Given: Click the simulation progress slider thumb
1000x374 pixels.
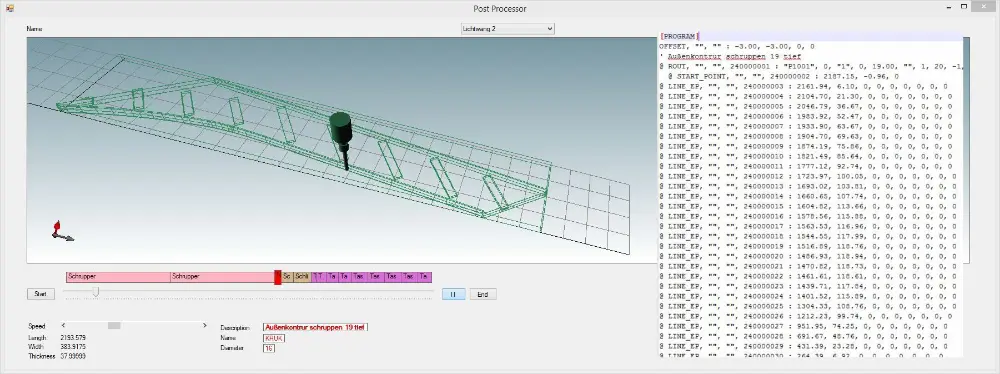Looking at the screenshot, I should [x=96, y=292].
